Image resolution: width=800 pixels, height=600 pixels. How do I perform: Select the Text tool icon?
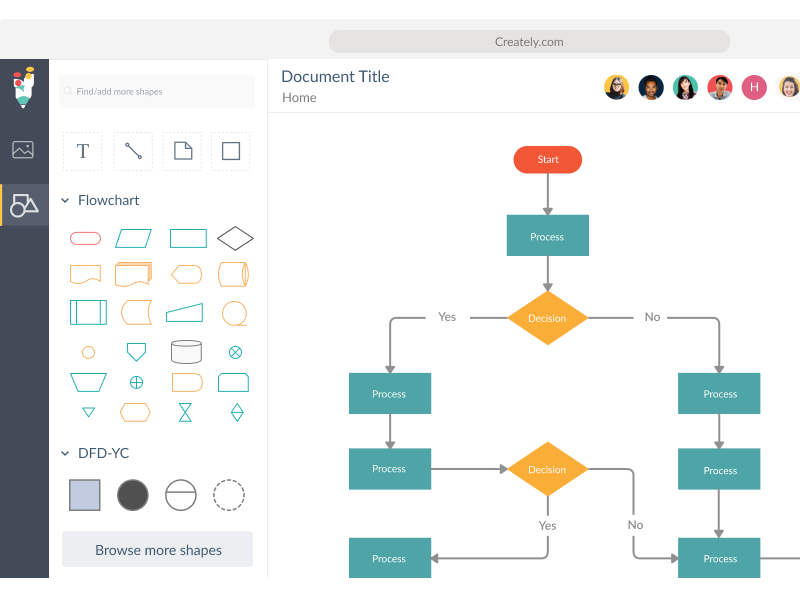click(83, 151)
